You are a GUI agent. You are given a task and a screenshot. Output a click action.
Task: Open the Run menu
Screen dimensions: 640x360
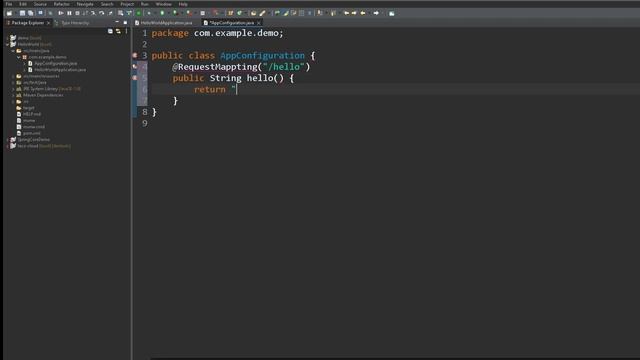point(144,4)
